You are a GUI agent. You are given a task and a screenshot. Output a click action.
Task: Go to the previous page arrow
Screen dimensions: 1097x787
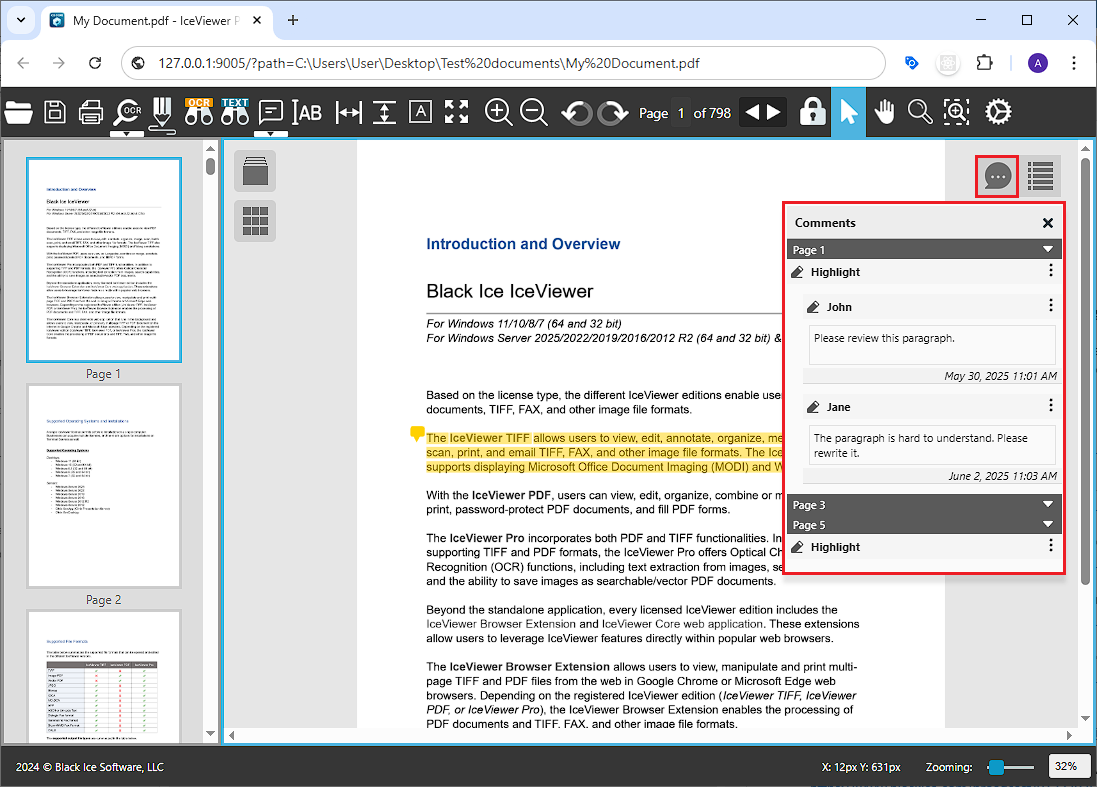coord(752,112)
